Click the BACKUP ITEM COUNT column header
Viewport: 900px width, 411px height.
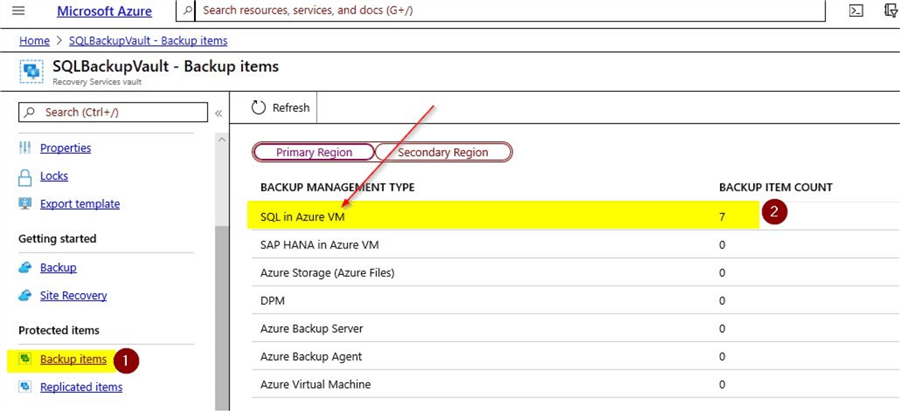pyautogui.click(x=775, y=187)
